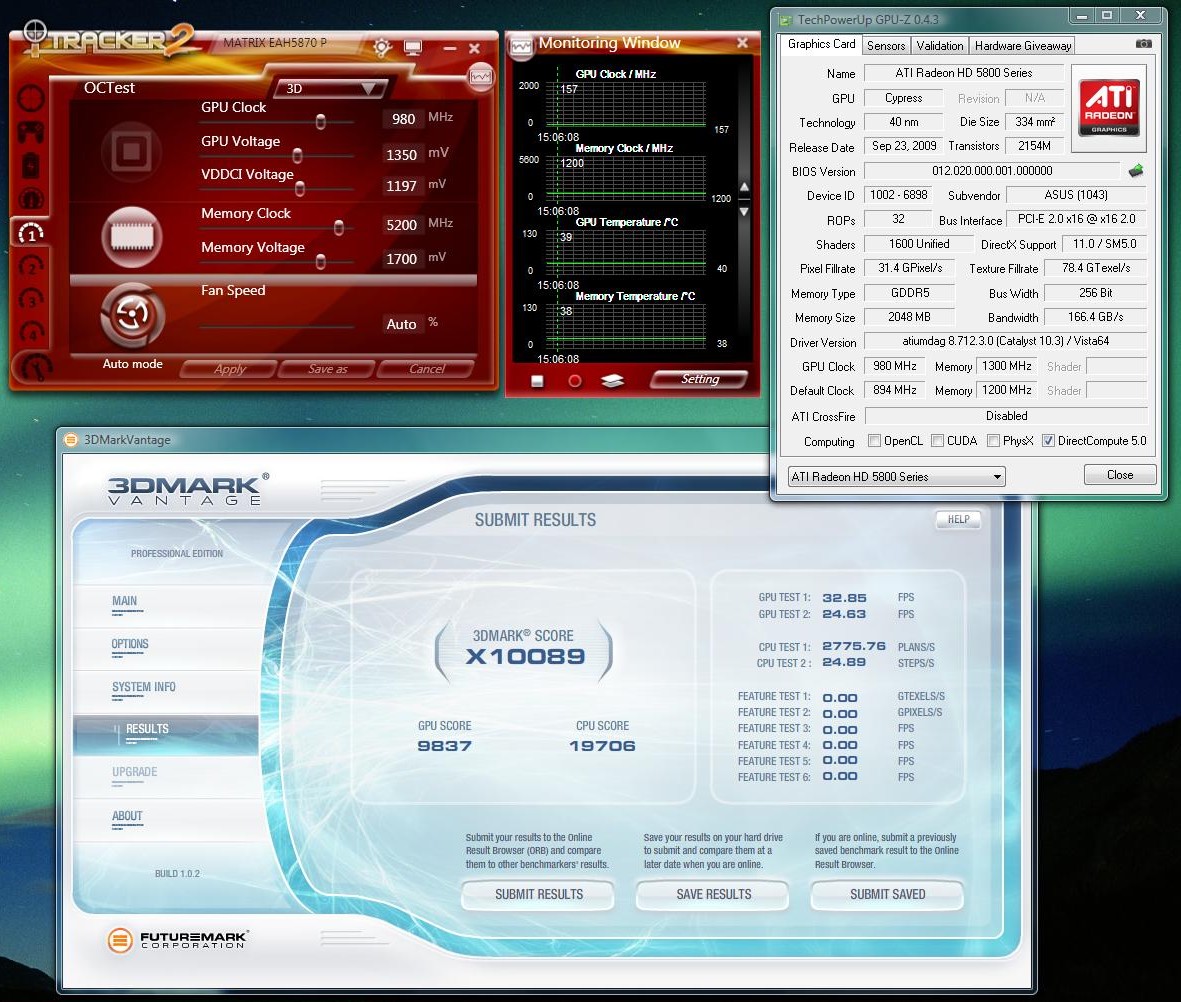Click the Futuremark Corporation logo

pos(179,939)
